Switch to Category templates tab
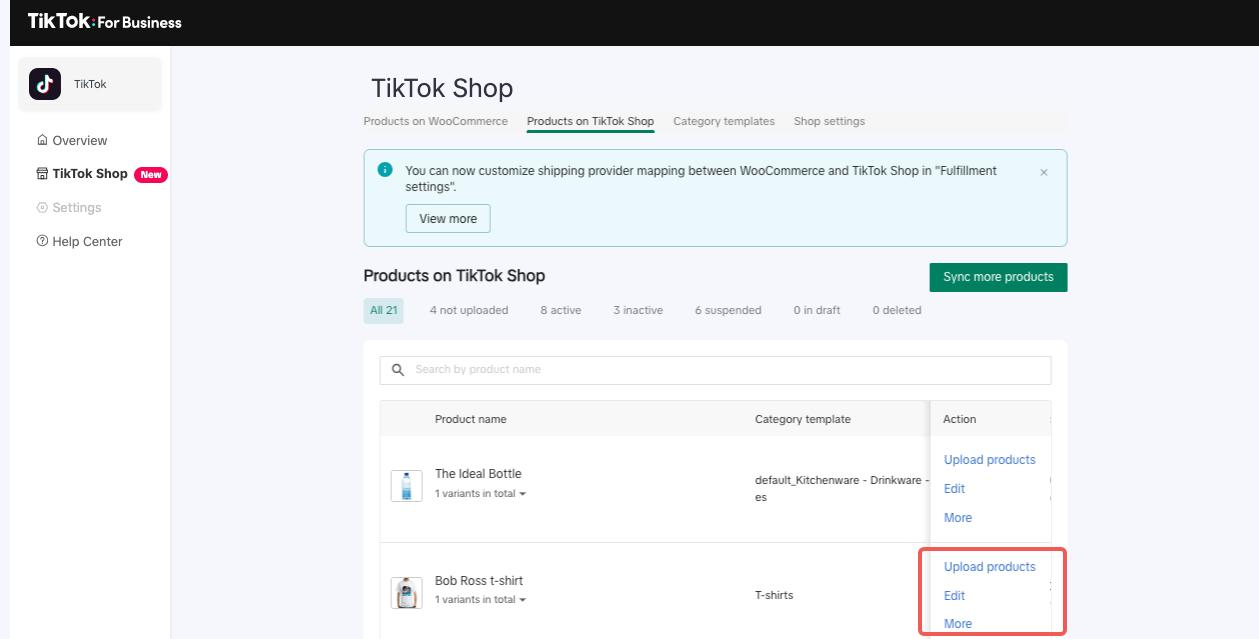The height and width of the screenshot is (639, 1259). pyautogui.click(x=724, y=121)
